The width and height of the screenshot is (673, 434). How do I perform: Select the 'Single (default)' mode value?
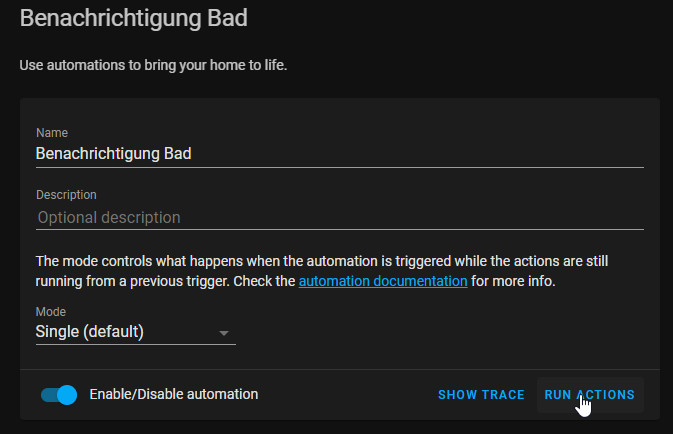[90, 332]
